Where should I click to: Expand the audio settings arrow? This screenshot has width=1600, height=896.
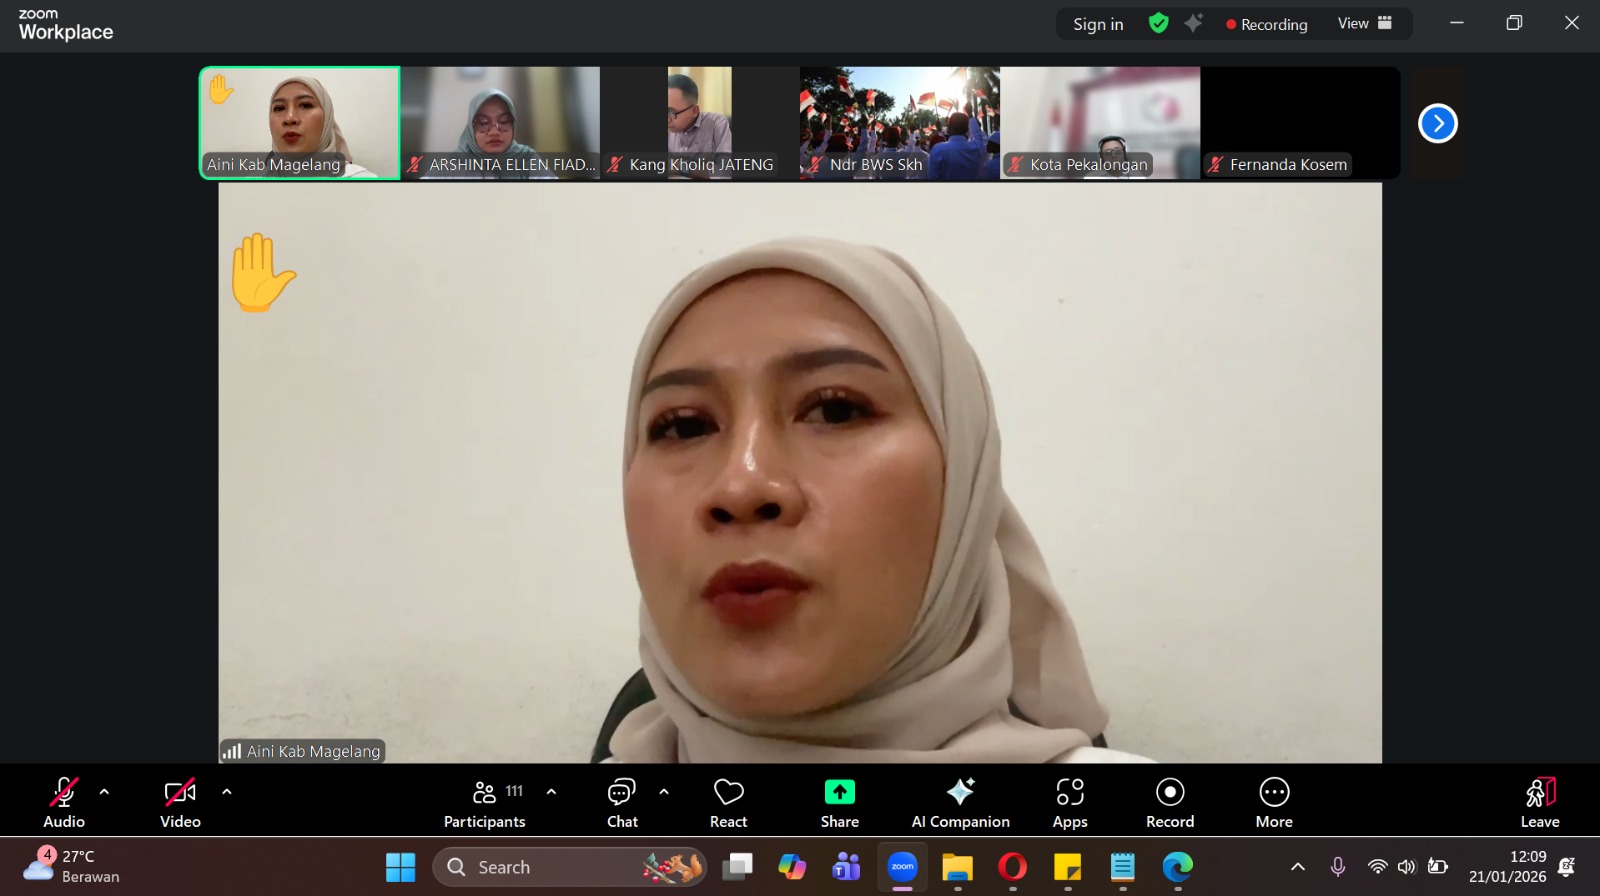click(x=104, y=792)
